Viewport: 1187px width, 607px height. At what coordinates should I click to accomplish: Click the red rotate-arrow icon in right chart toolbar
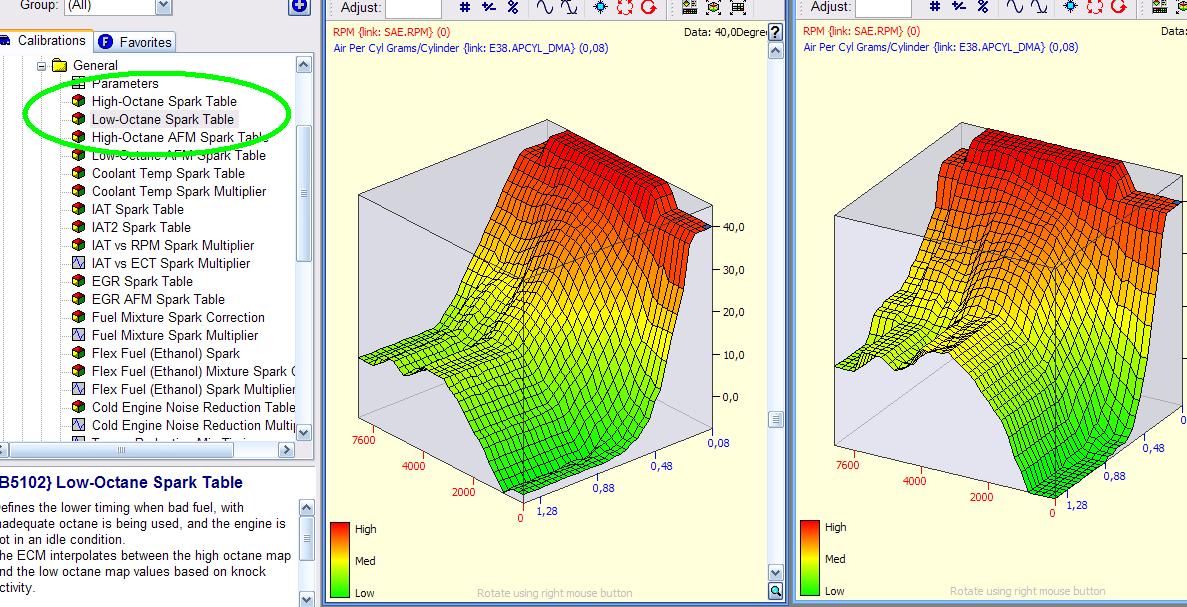point(1118,7)
